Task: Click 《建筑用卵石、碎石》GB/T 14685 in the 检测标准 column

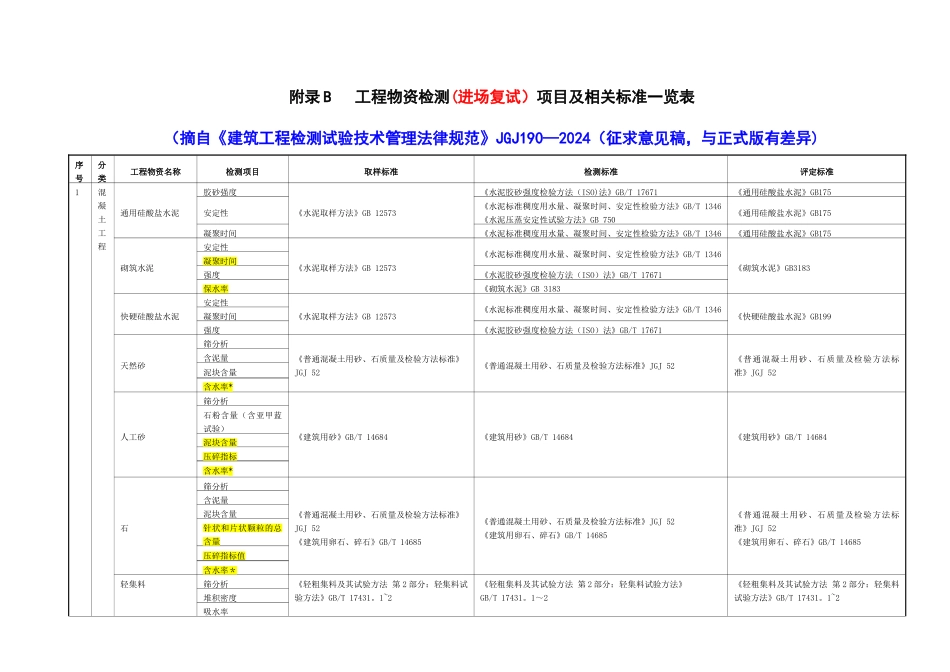Action: point(545,536)
